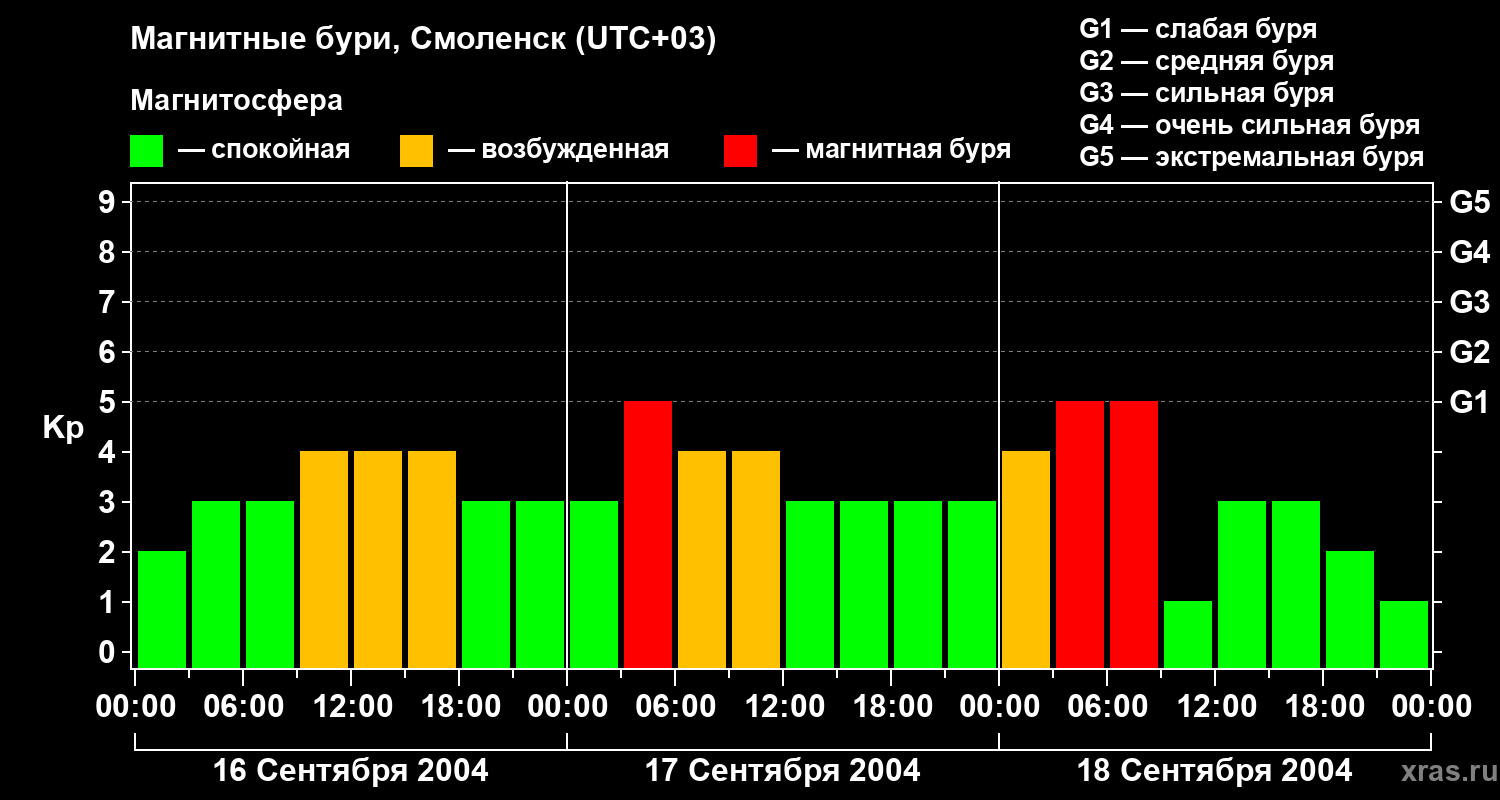The width and height of the screenshot is (1500, 800).
Task: Click the green 'спокойная' legend swatch
Action: click(146, 151)
